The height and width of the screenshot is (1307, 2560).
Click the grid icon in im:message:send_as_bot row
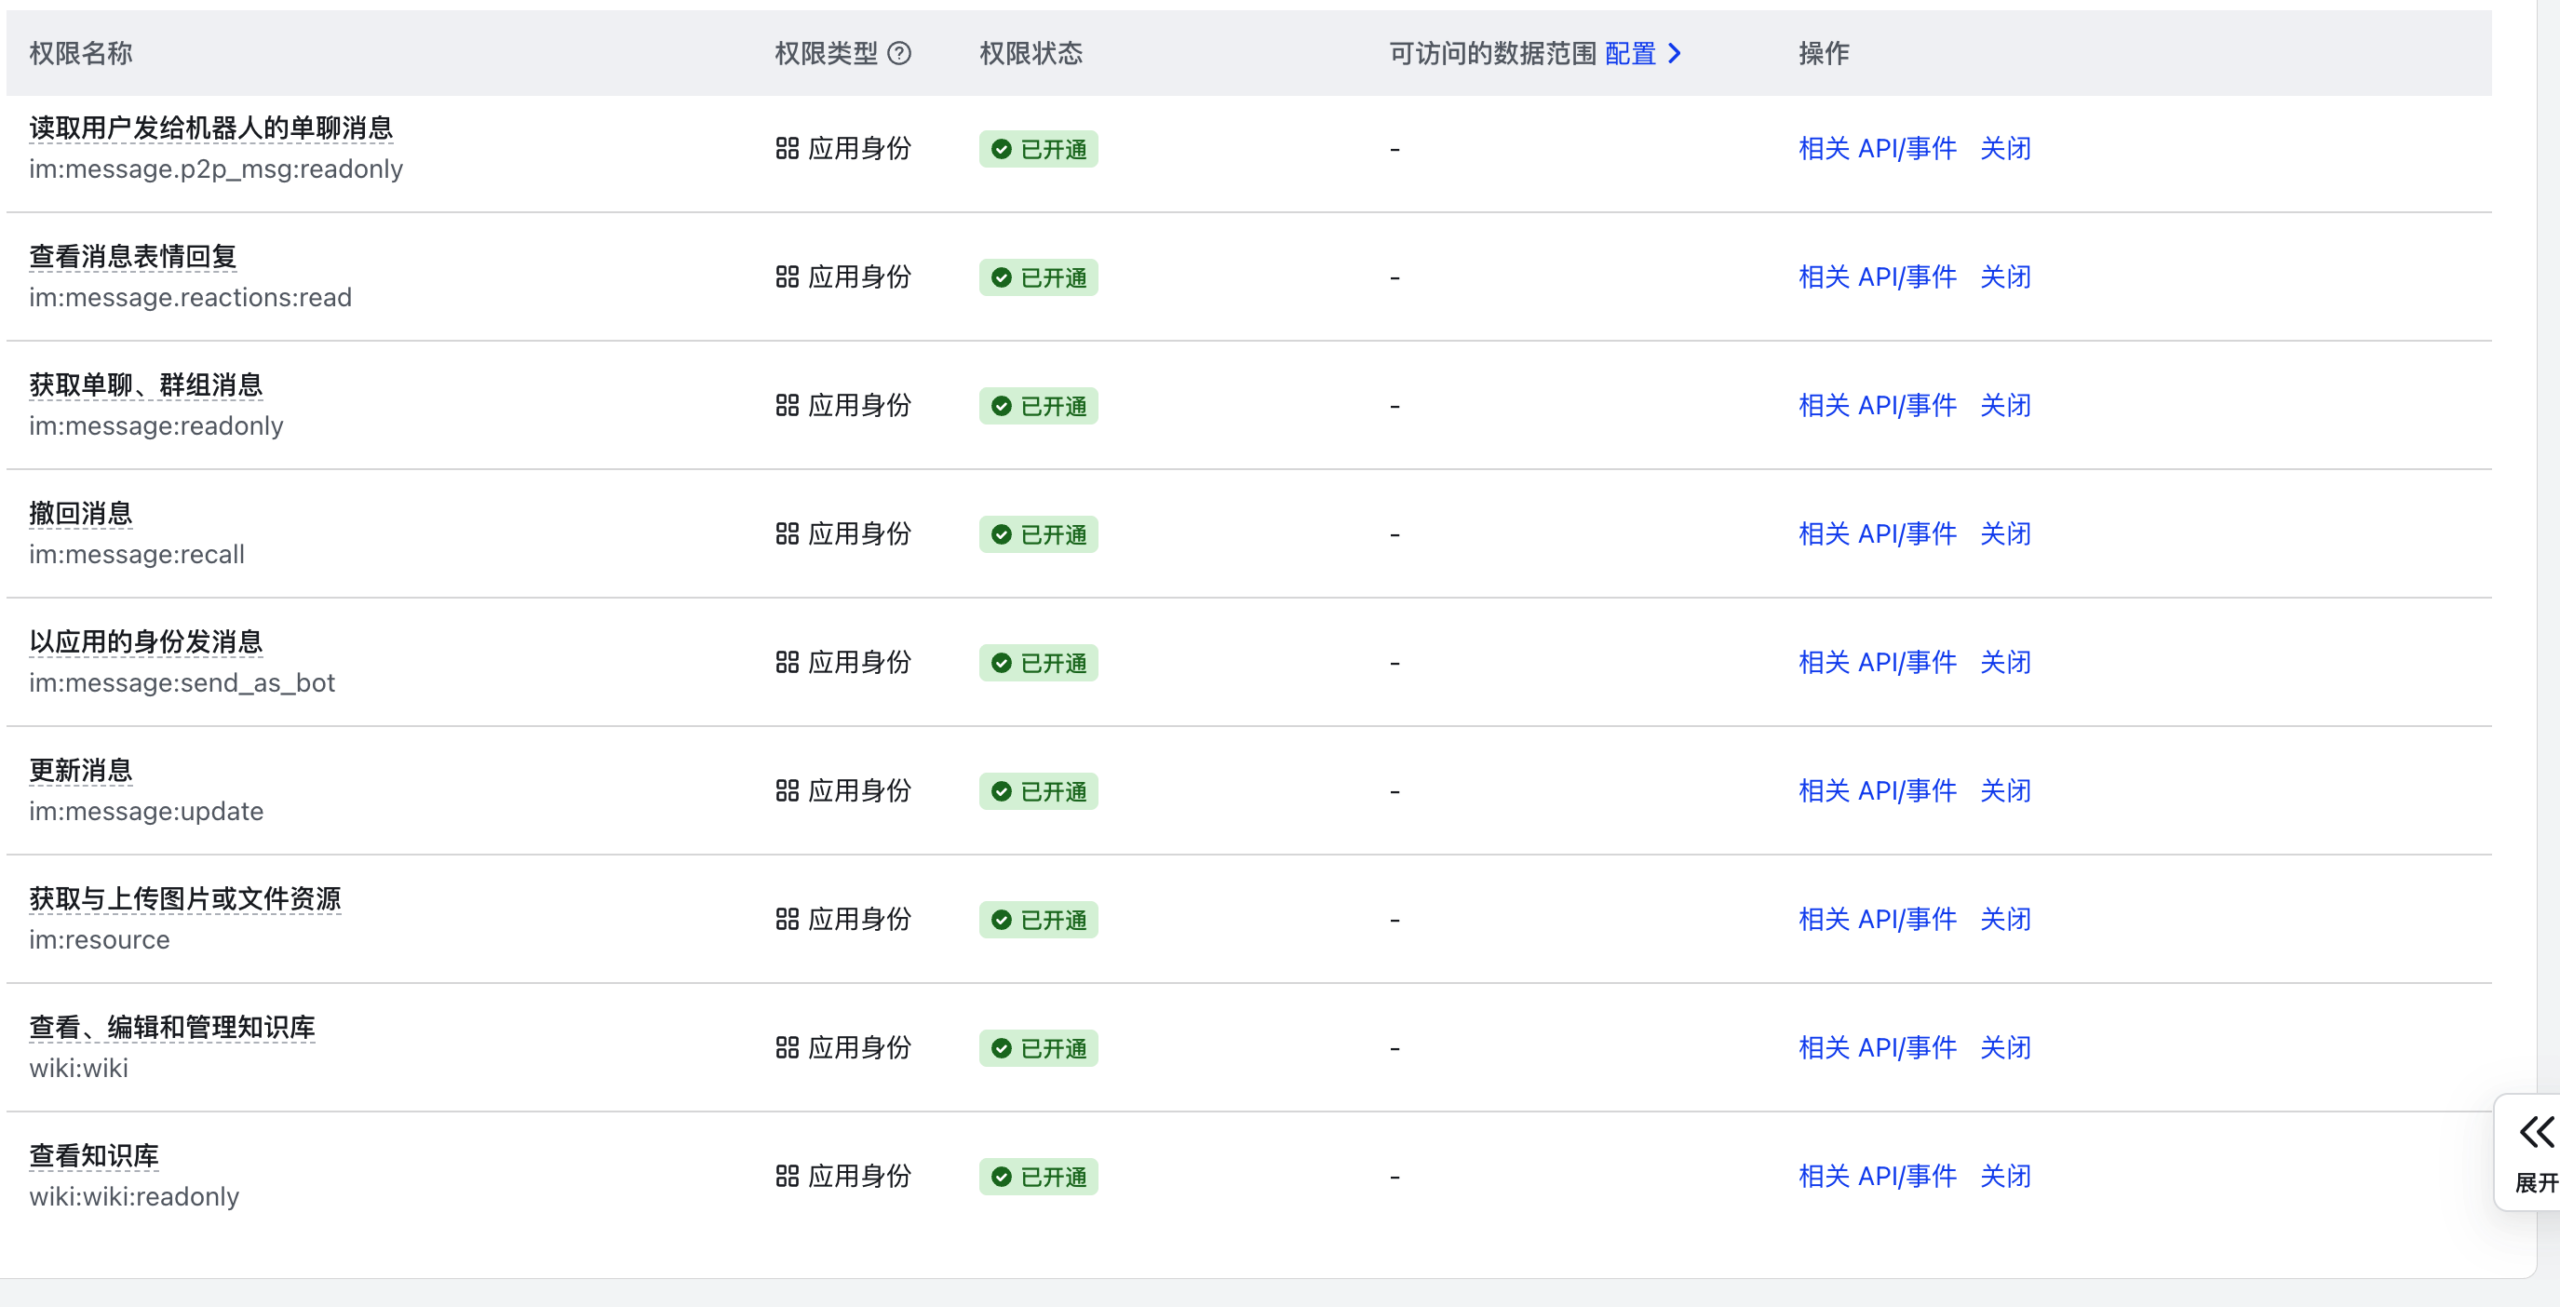tap(787, 662)
